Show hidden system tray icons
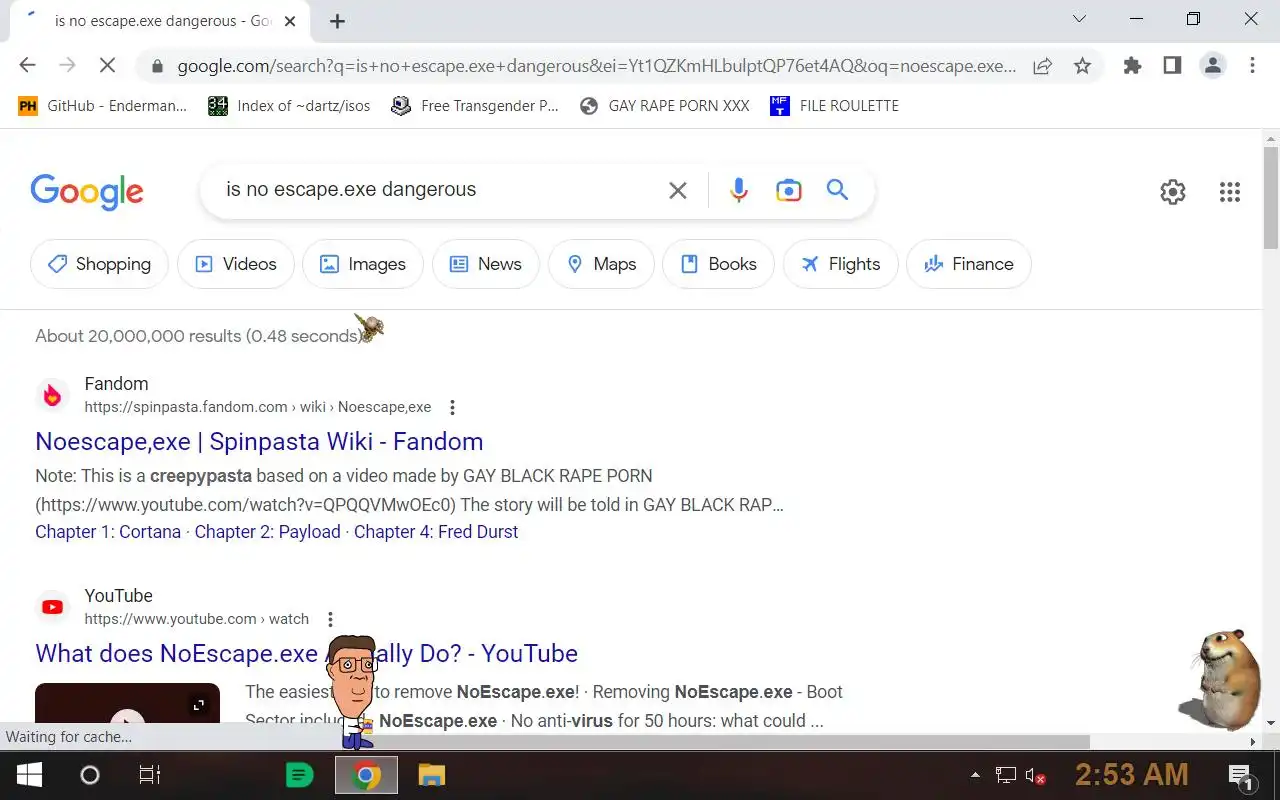Image resolution: width=1280 pixels, height=800 pixels. 975,775
